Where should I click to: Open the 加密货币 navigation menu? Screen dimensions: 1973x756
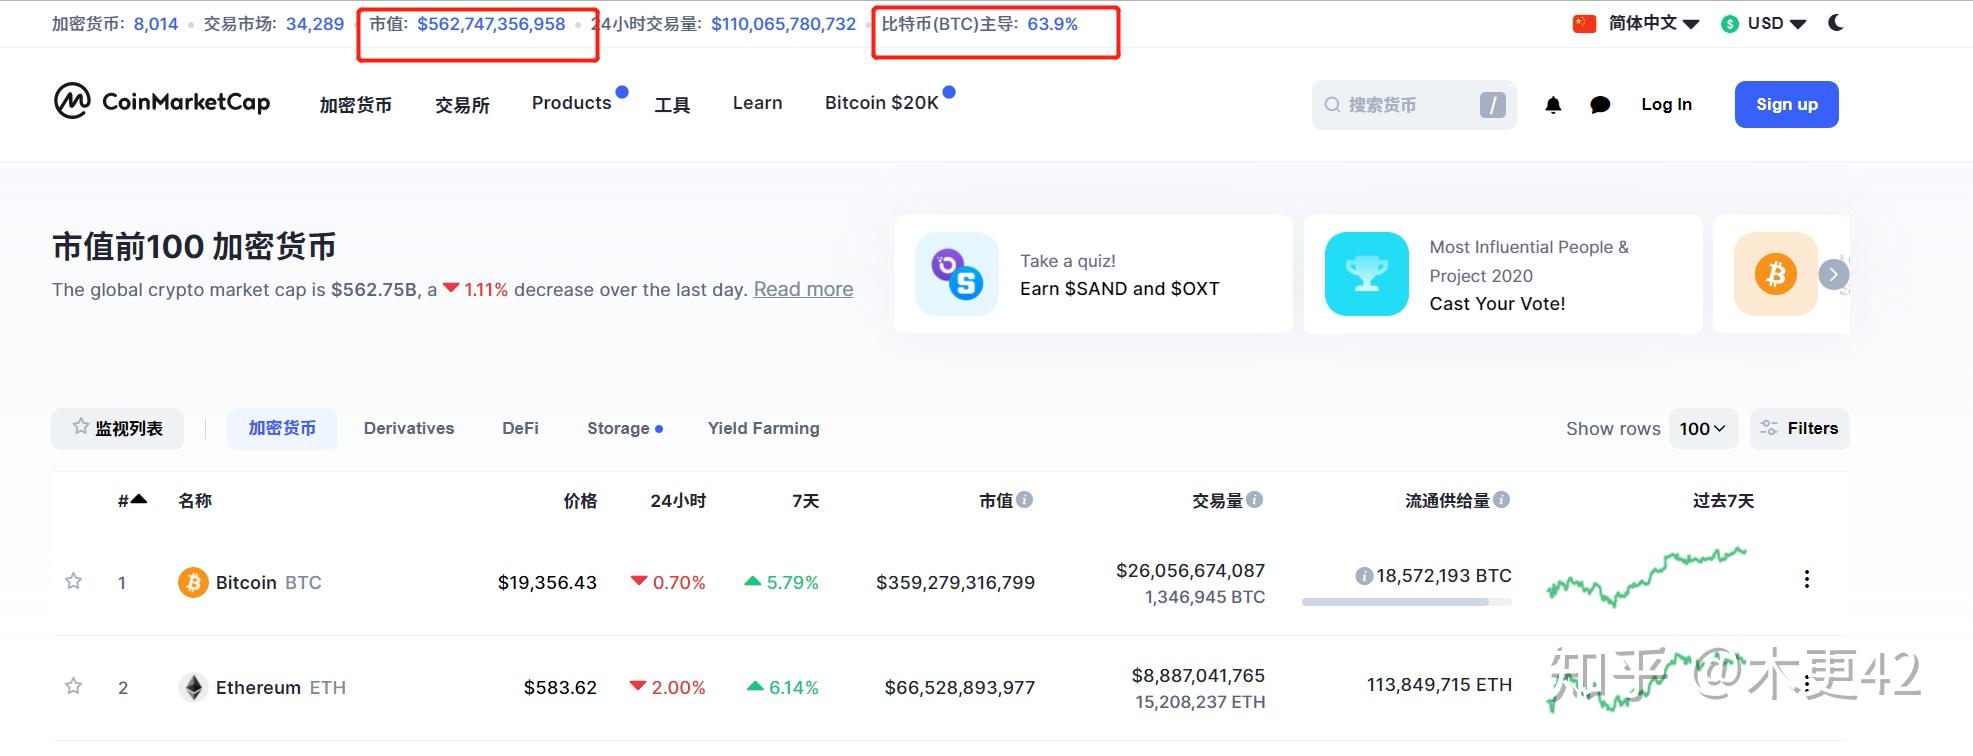(356, 105)
